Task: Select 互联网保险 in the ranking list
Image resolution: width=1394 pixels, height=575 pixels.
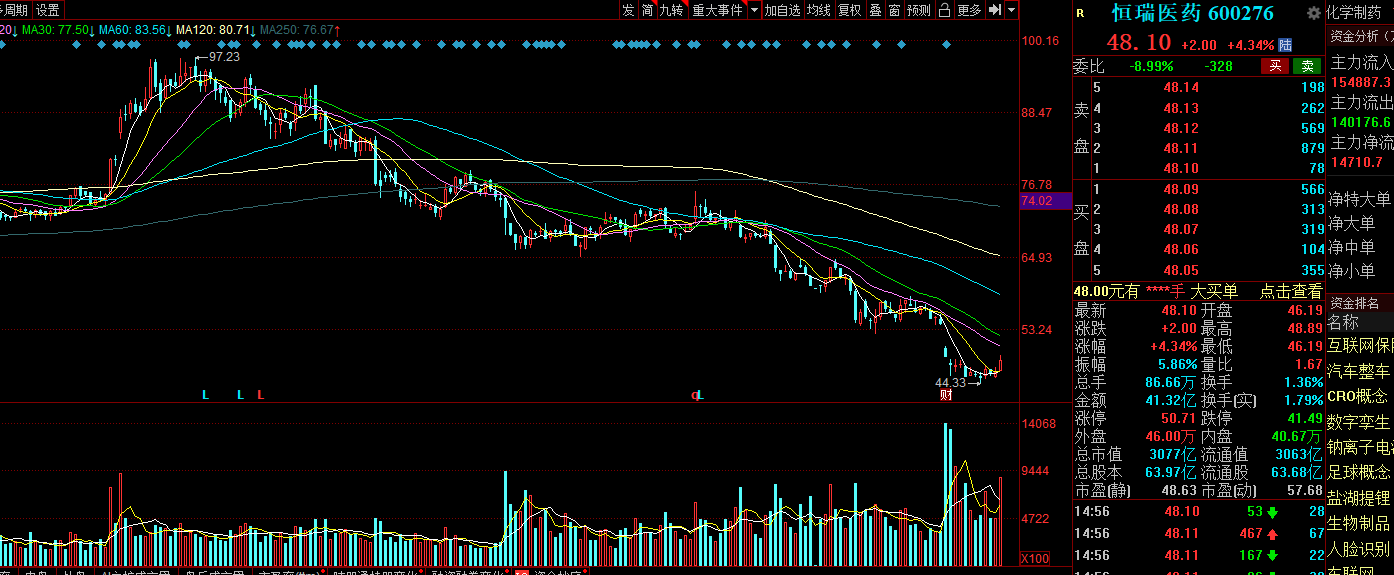Action: (x=1360, y=346)
